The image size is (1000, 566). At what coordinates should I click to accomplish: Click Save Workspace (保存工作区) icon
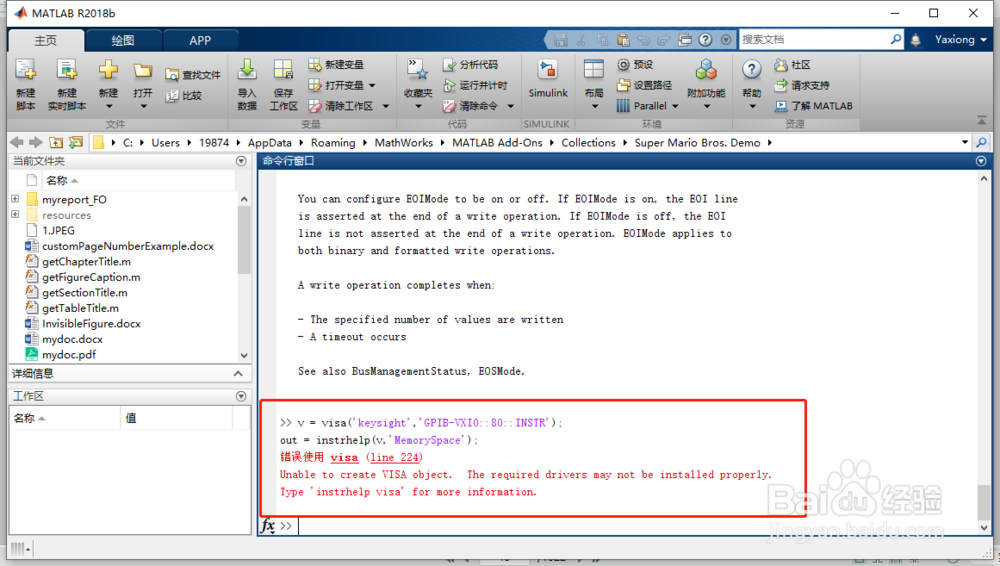coord(283,69)
